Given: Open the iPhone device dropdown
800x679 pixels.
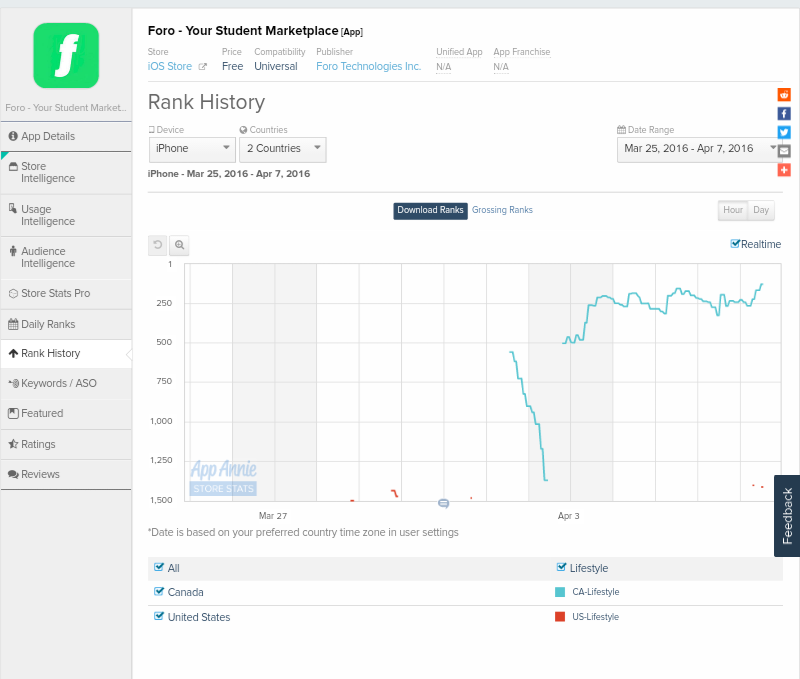Looking at the screenshot, I should point(192,149).
